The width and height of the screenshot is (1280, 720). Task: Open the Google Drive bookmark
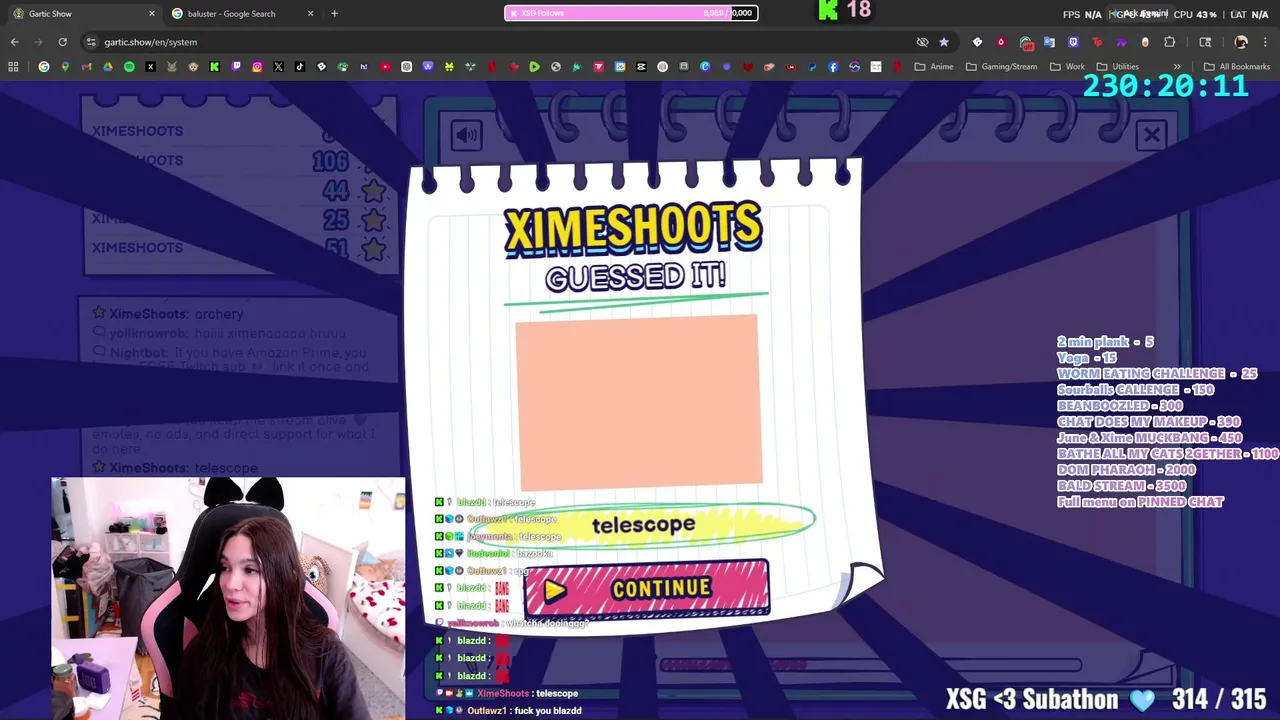[108, 67]
